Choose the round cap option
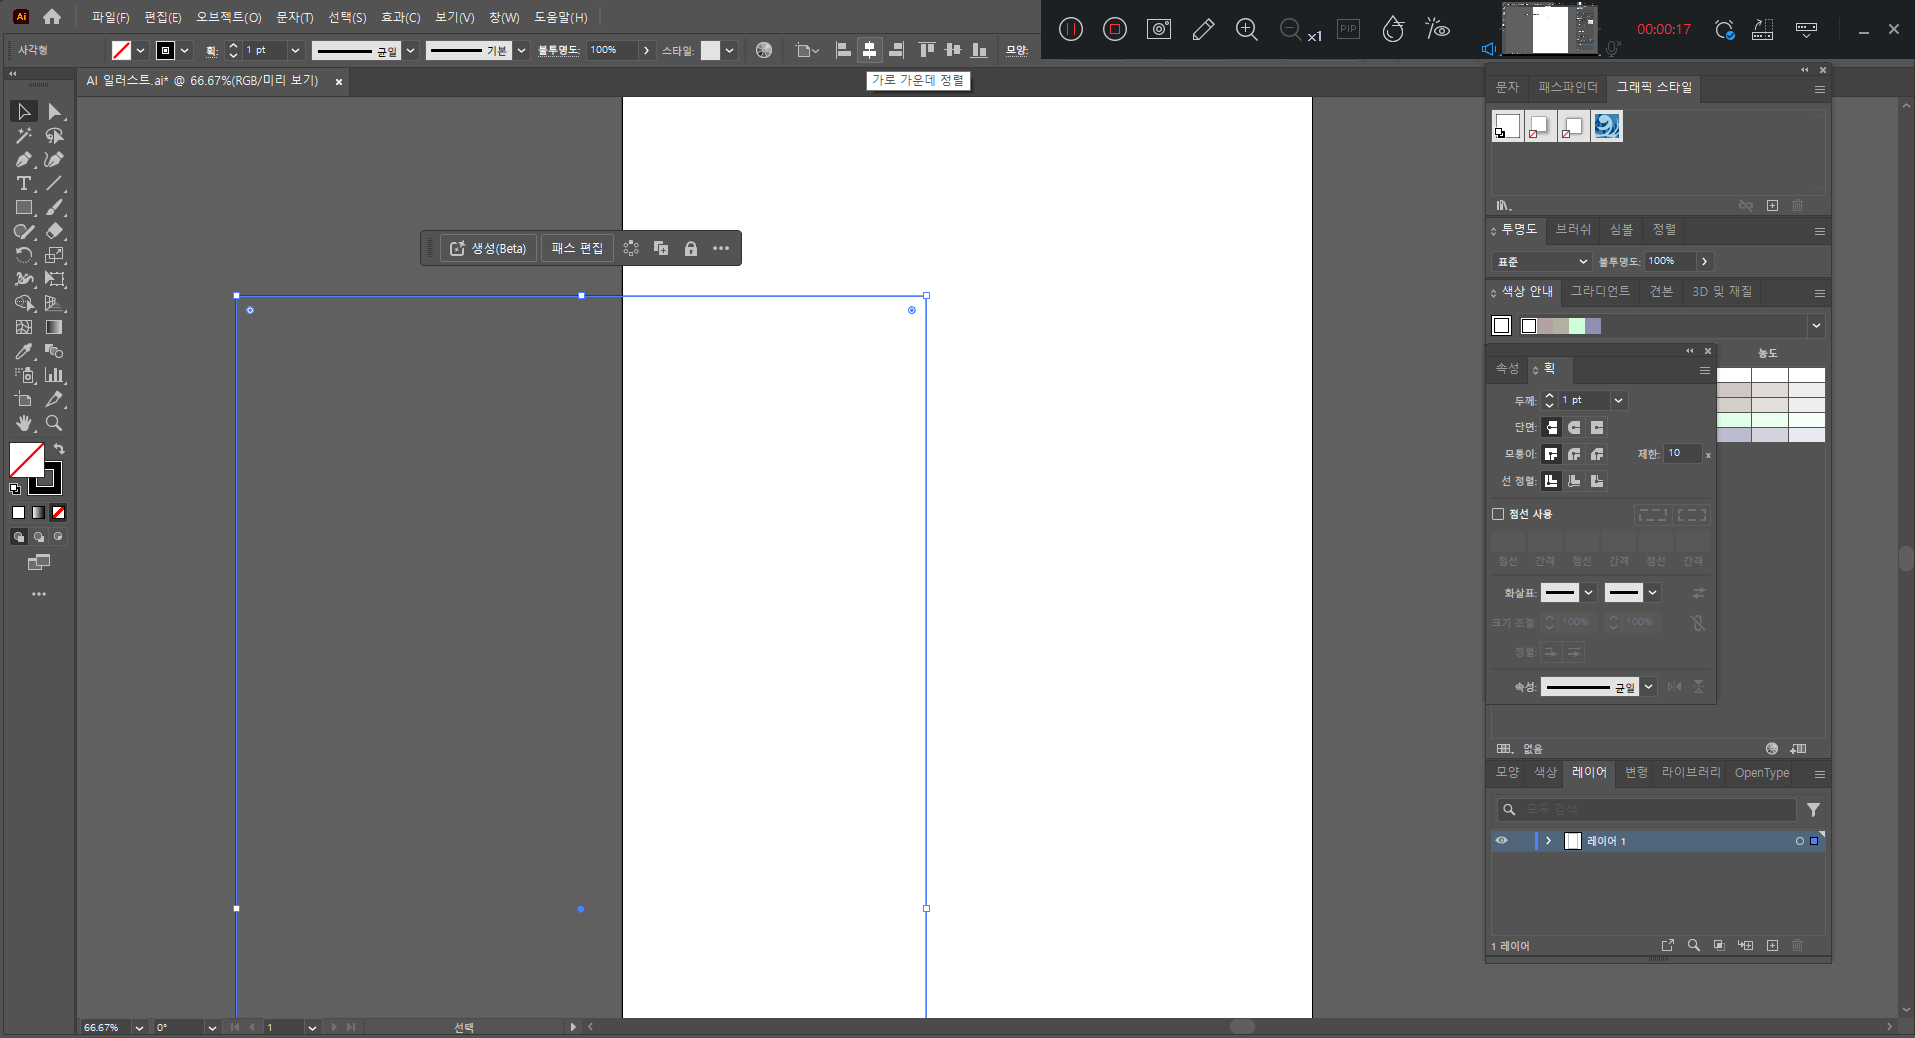This screenshot has width=1915, height=1038. coord(1574,427)
